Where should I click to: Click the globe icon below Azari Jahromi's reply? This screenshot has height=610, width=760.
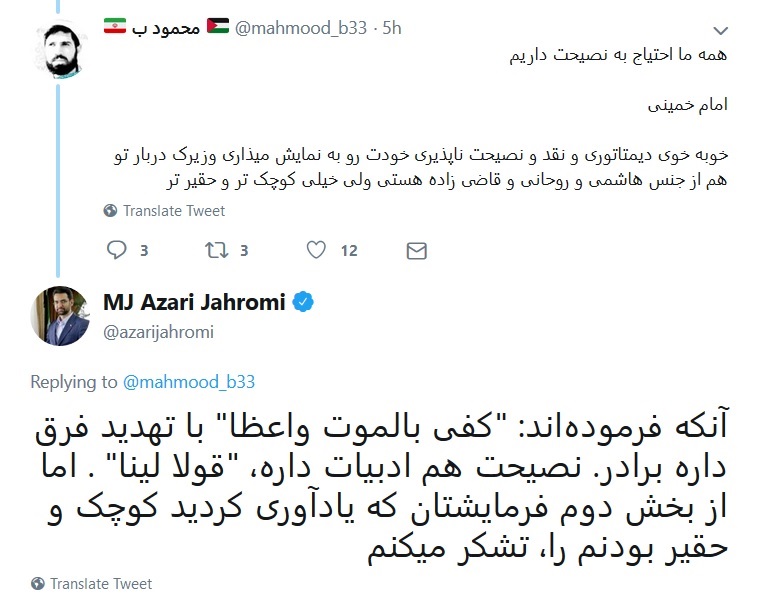(38, 584)
